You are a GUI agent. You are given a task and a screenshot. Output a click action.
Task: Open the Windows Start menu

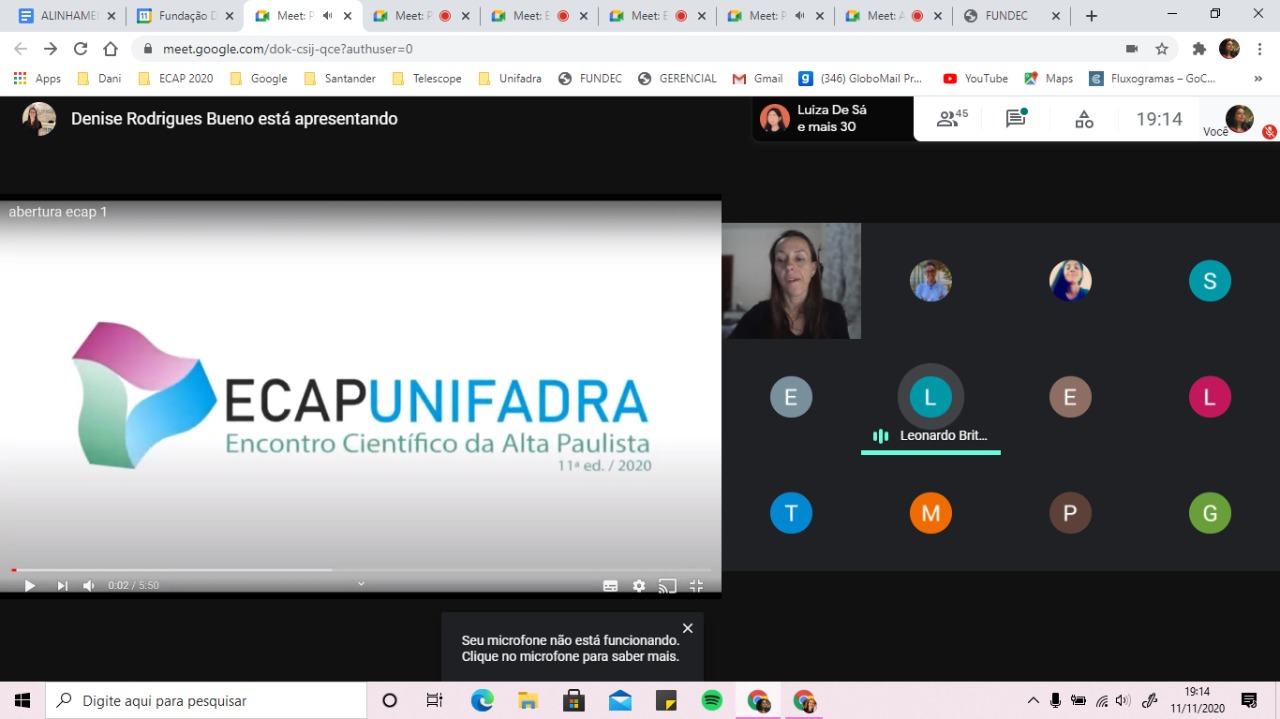click(22, 700)
